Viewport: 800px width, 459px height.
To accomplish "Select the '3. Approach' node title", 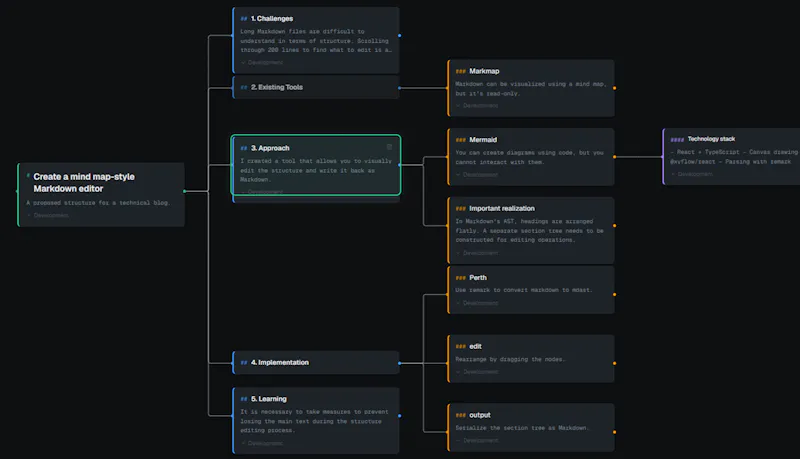I will click(270, 148).
